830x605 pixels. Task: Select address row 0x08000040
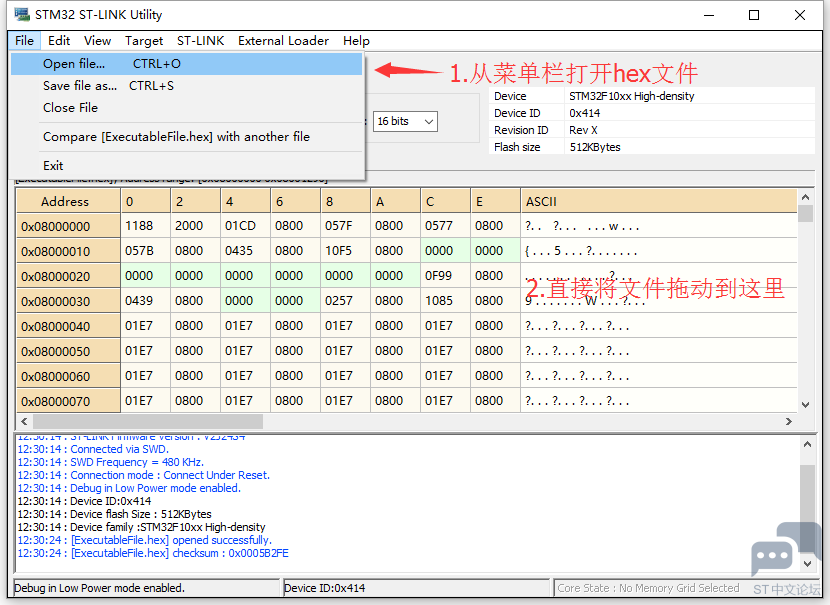(x=68, y=326)
